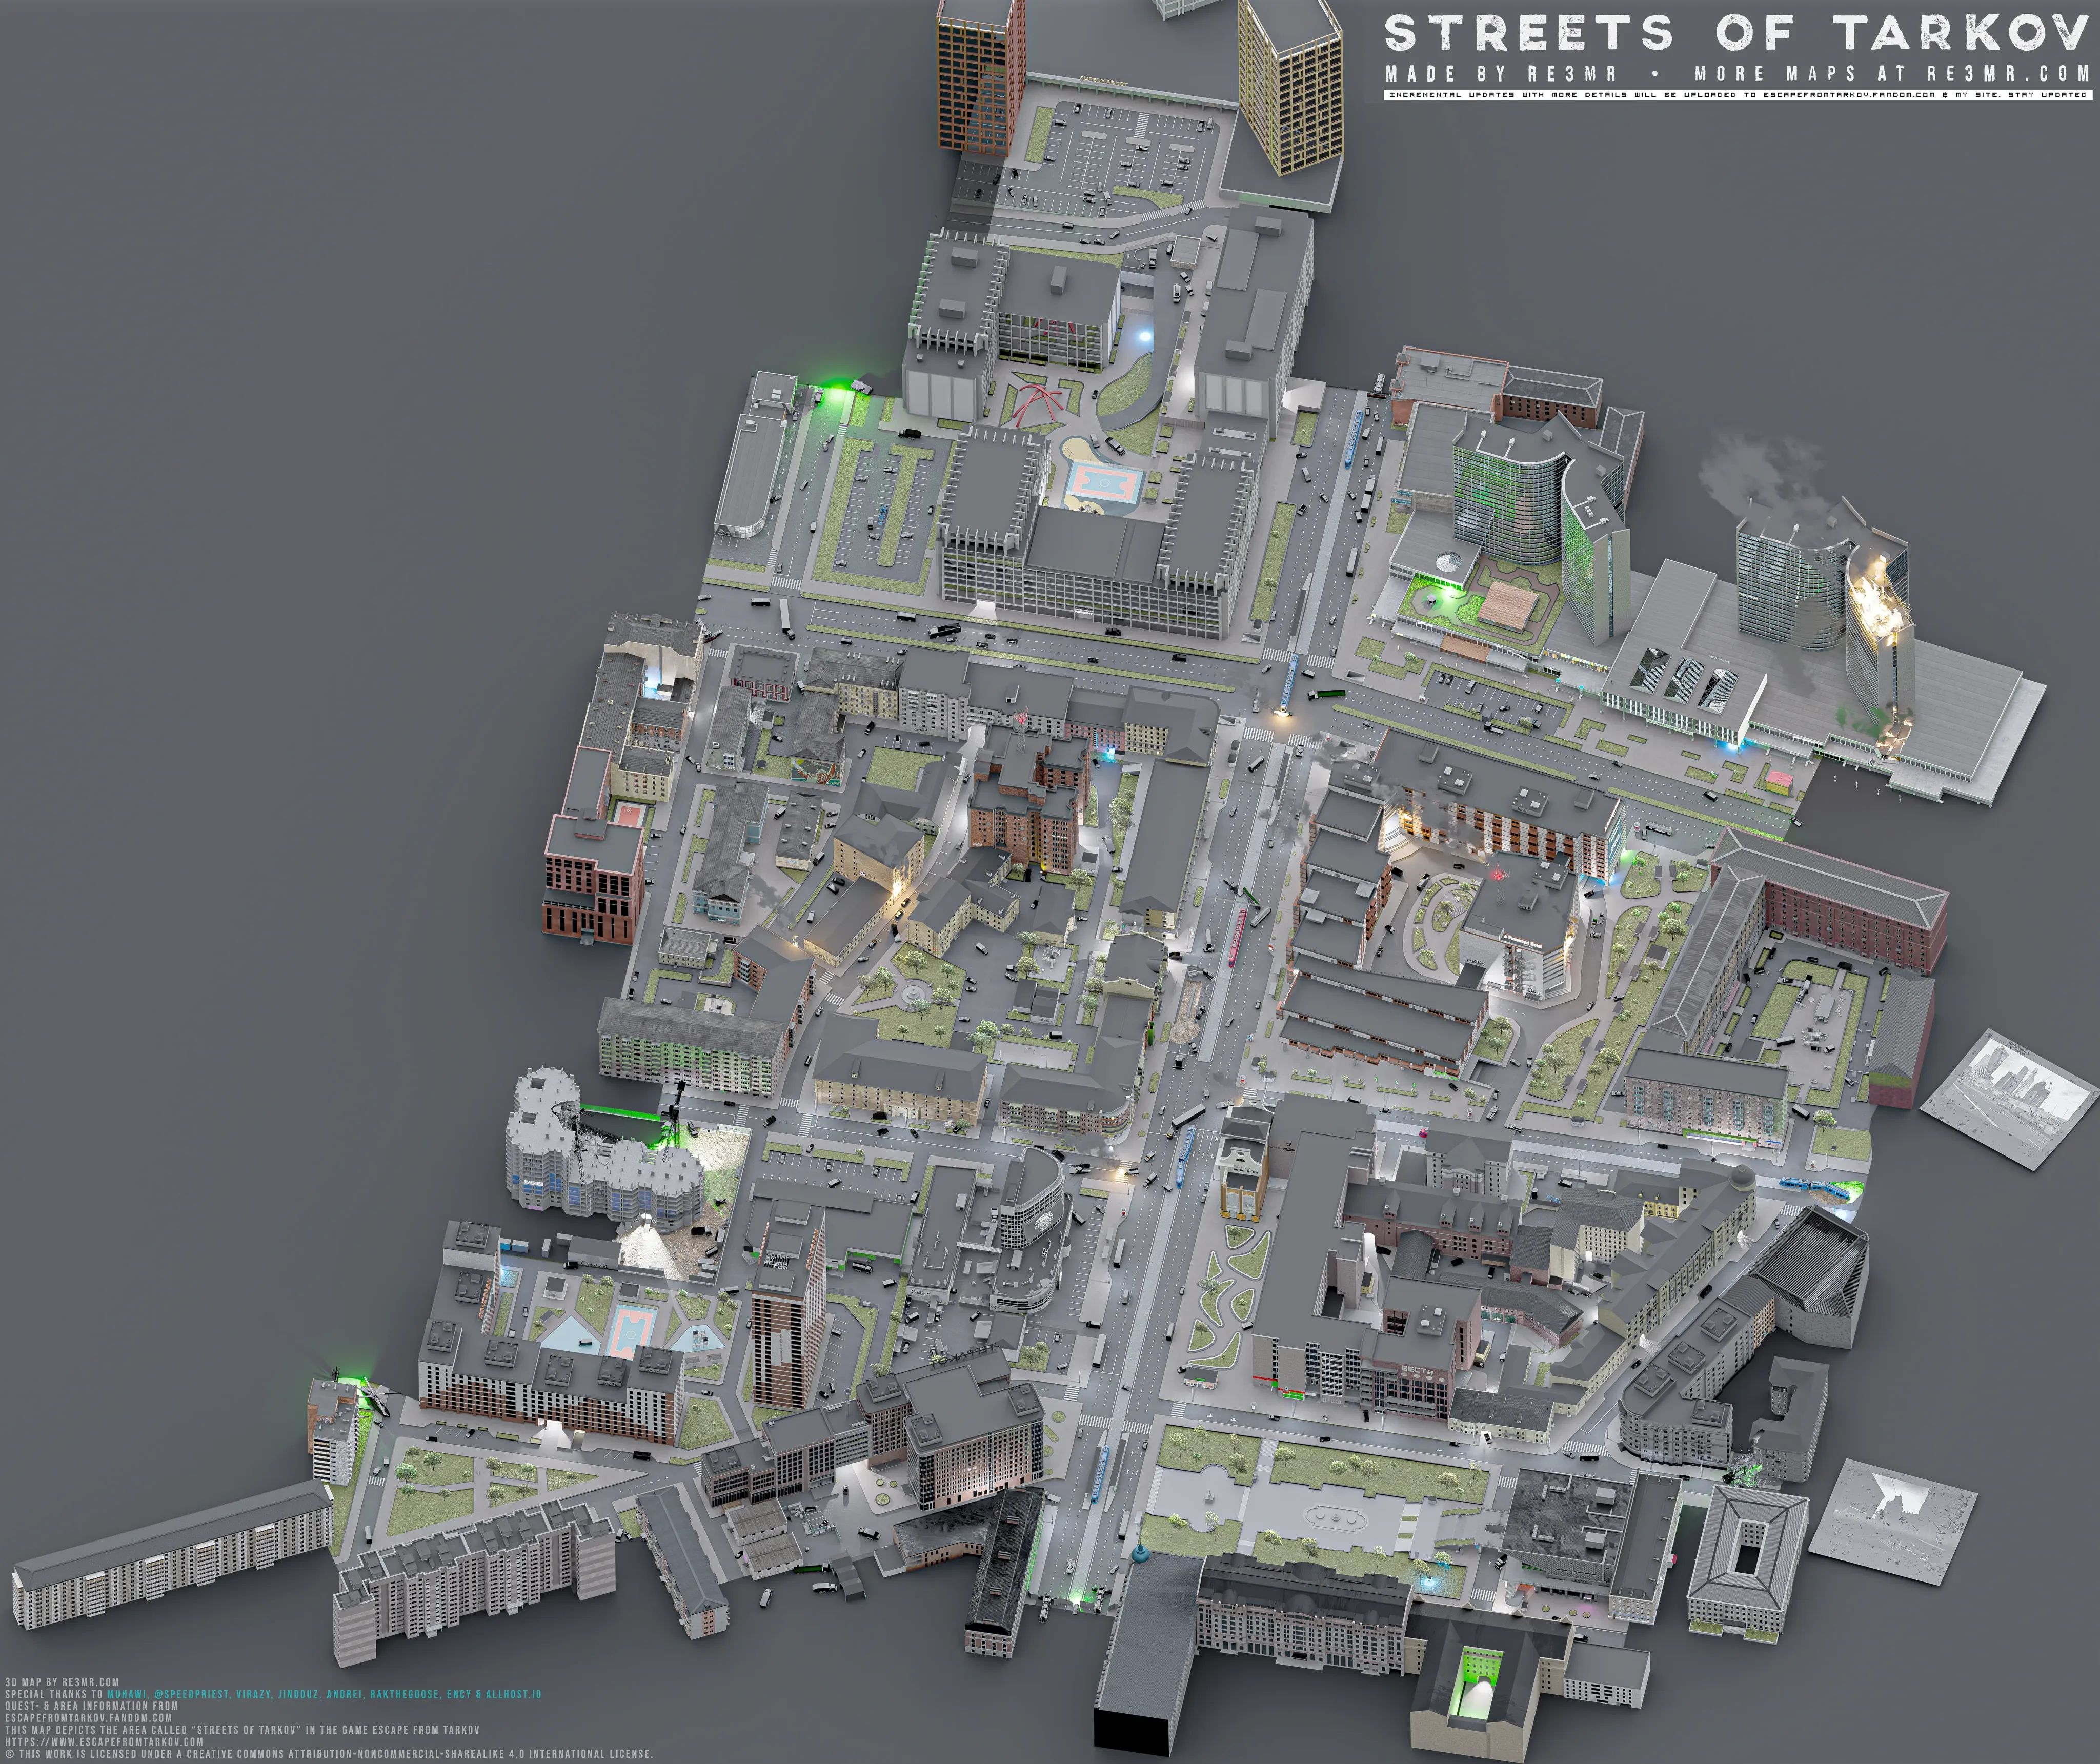Open the HTTPS://WWW.ESCAPEFROMTARKOV.COM link
The height and width of the screenshot is (1764, 2100).
tap(104, 1741)
